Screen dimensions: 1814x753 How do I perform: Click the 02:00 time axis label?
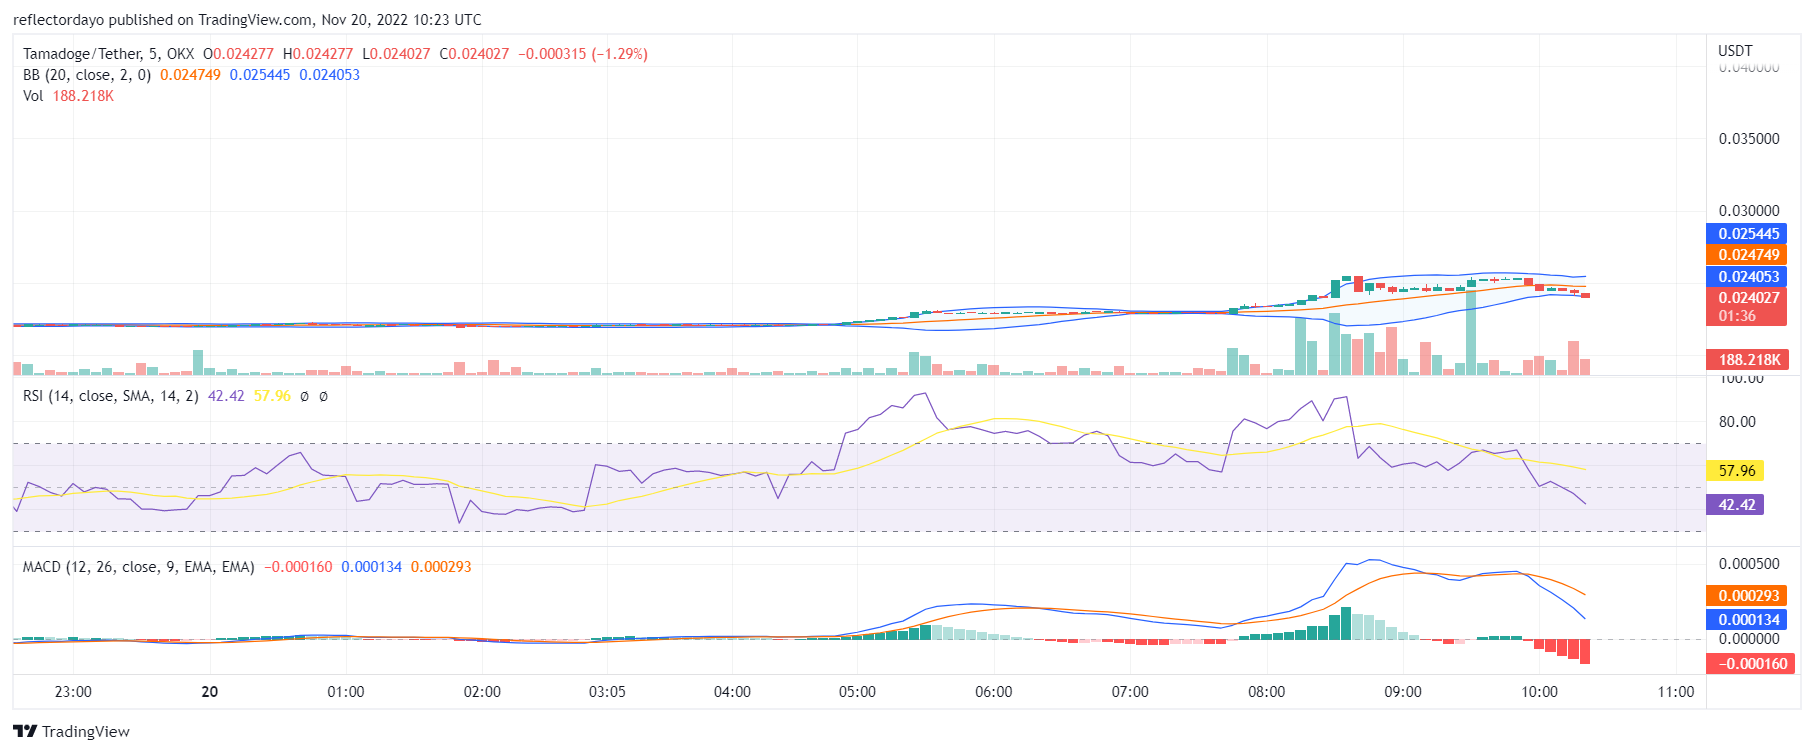click(x=482, y=692)
